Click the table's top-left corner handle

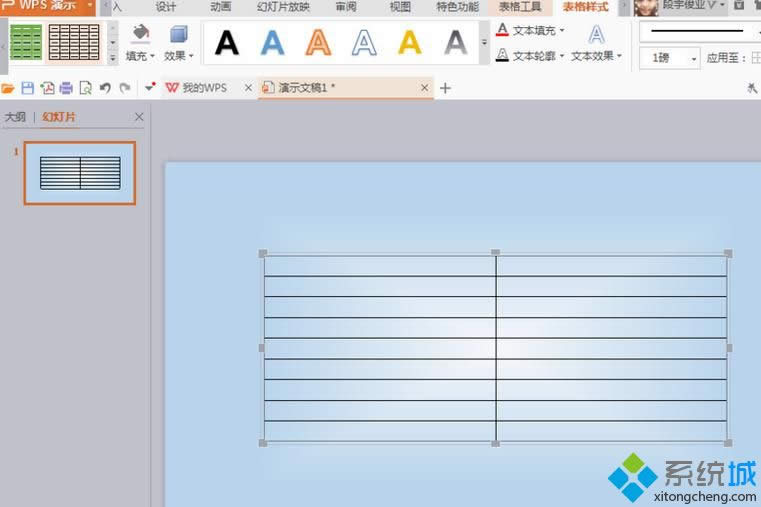(263, 253)
